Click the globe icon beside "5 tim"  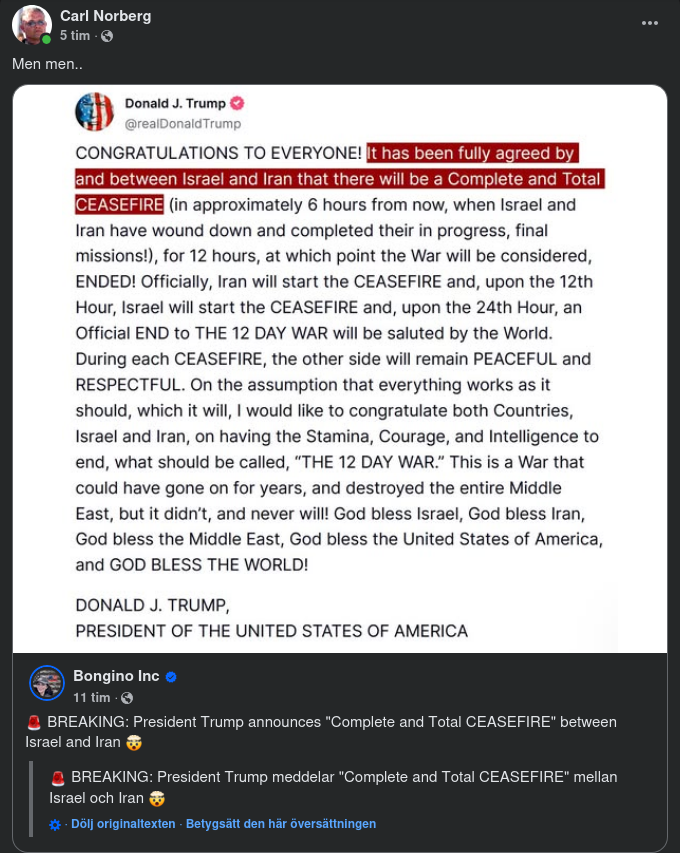(107, 36)
